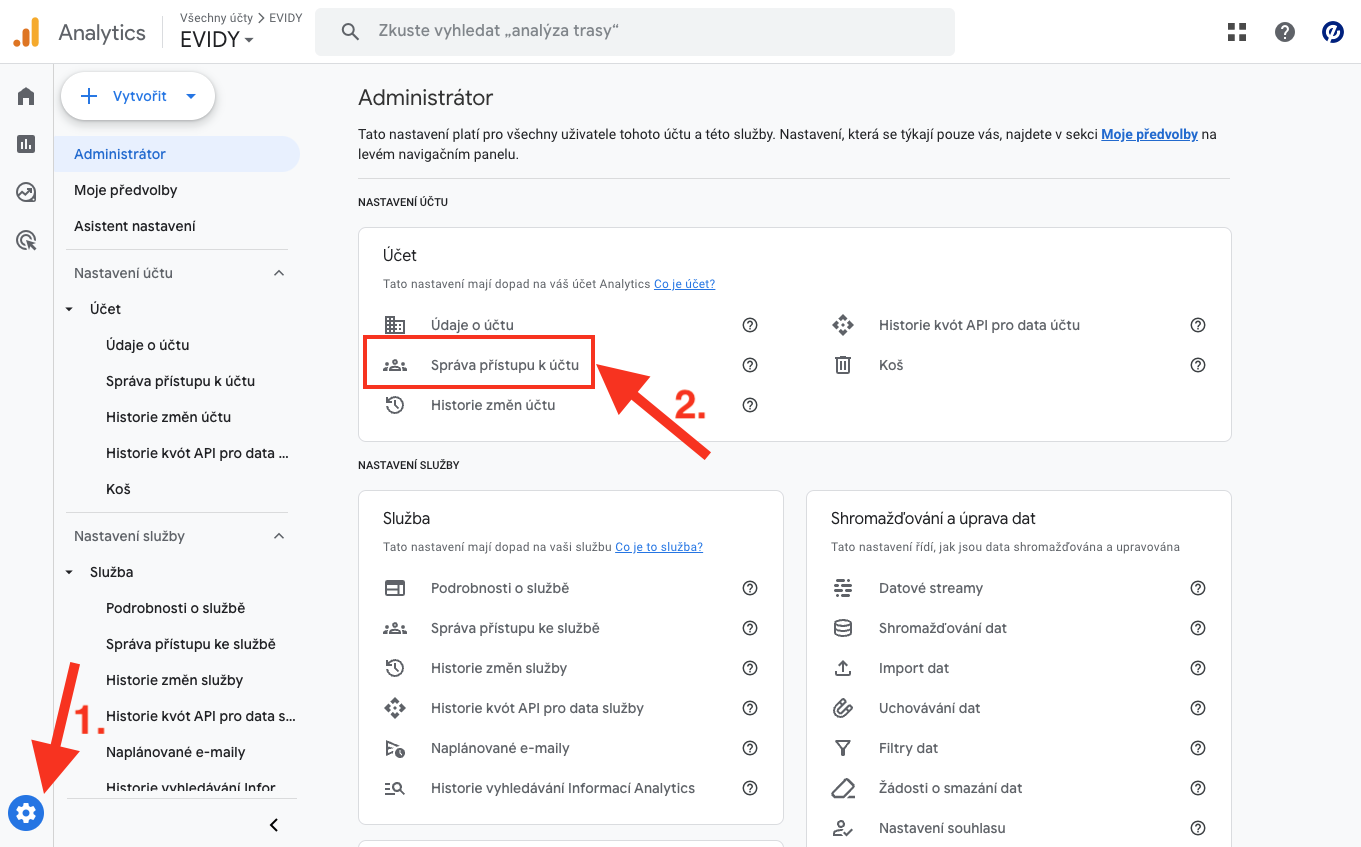
Task: Open the account avatar icon
Action: [x=1332, y=32]
